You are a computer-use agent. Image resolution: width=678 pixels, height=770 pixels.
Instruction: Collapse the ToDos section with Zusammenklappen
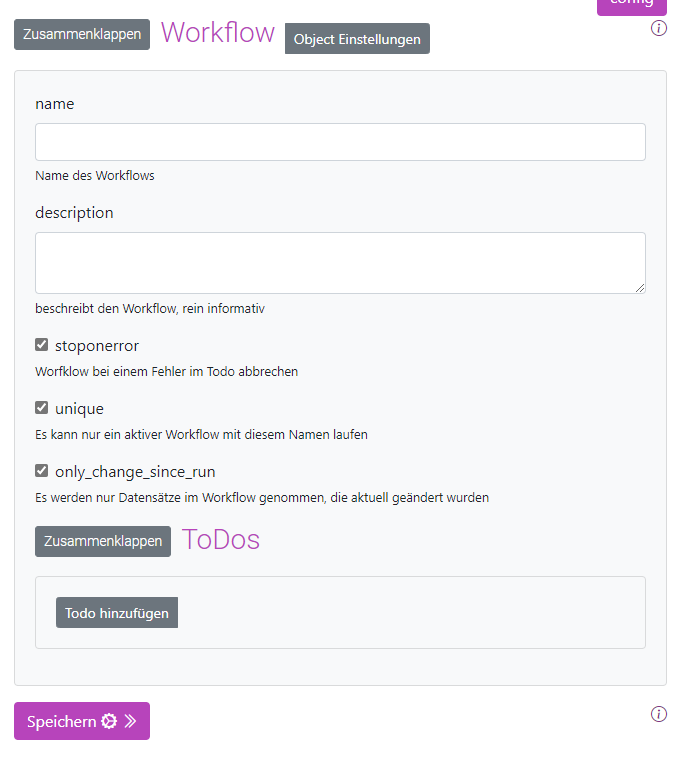pyautogui.click(x=103, y=541)
